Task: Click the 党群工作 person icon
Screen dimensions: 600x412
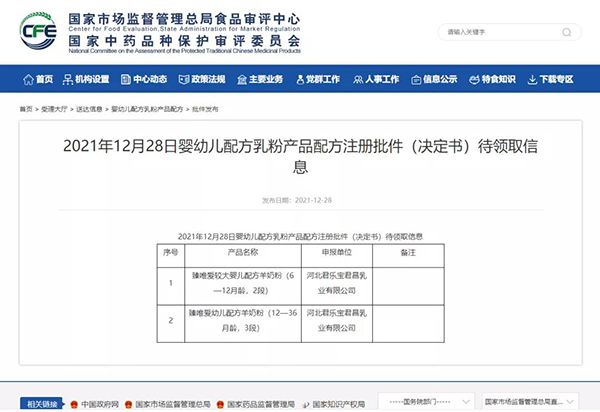Action: tap(300, 79)
